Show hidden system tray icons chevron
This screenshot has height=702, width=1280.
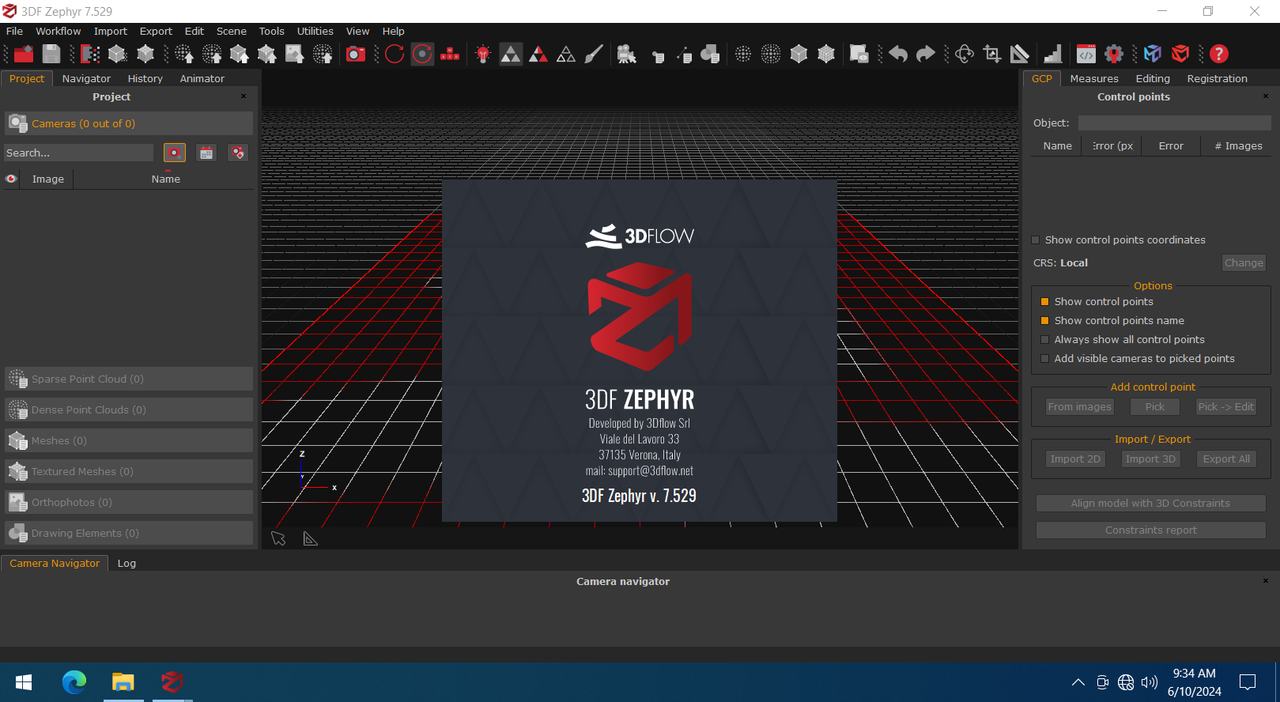1078,683
